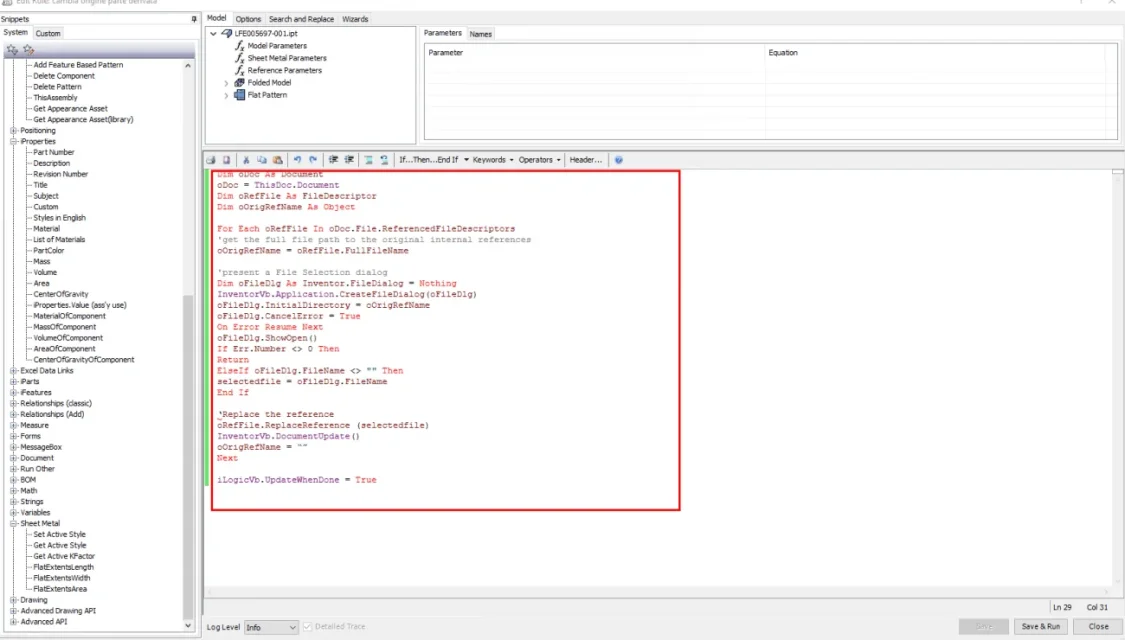Expand the Flat Pattern node
Image resolution: width=1125 pixels, height=640 pixels.
click(x=226, y=95)
